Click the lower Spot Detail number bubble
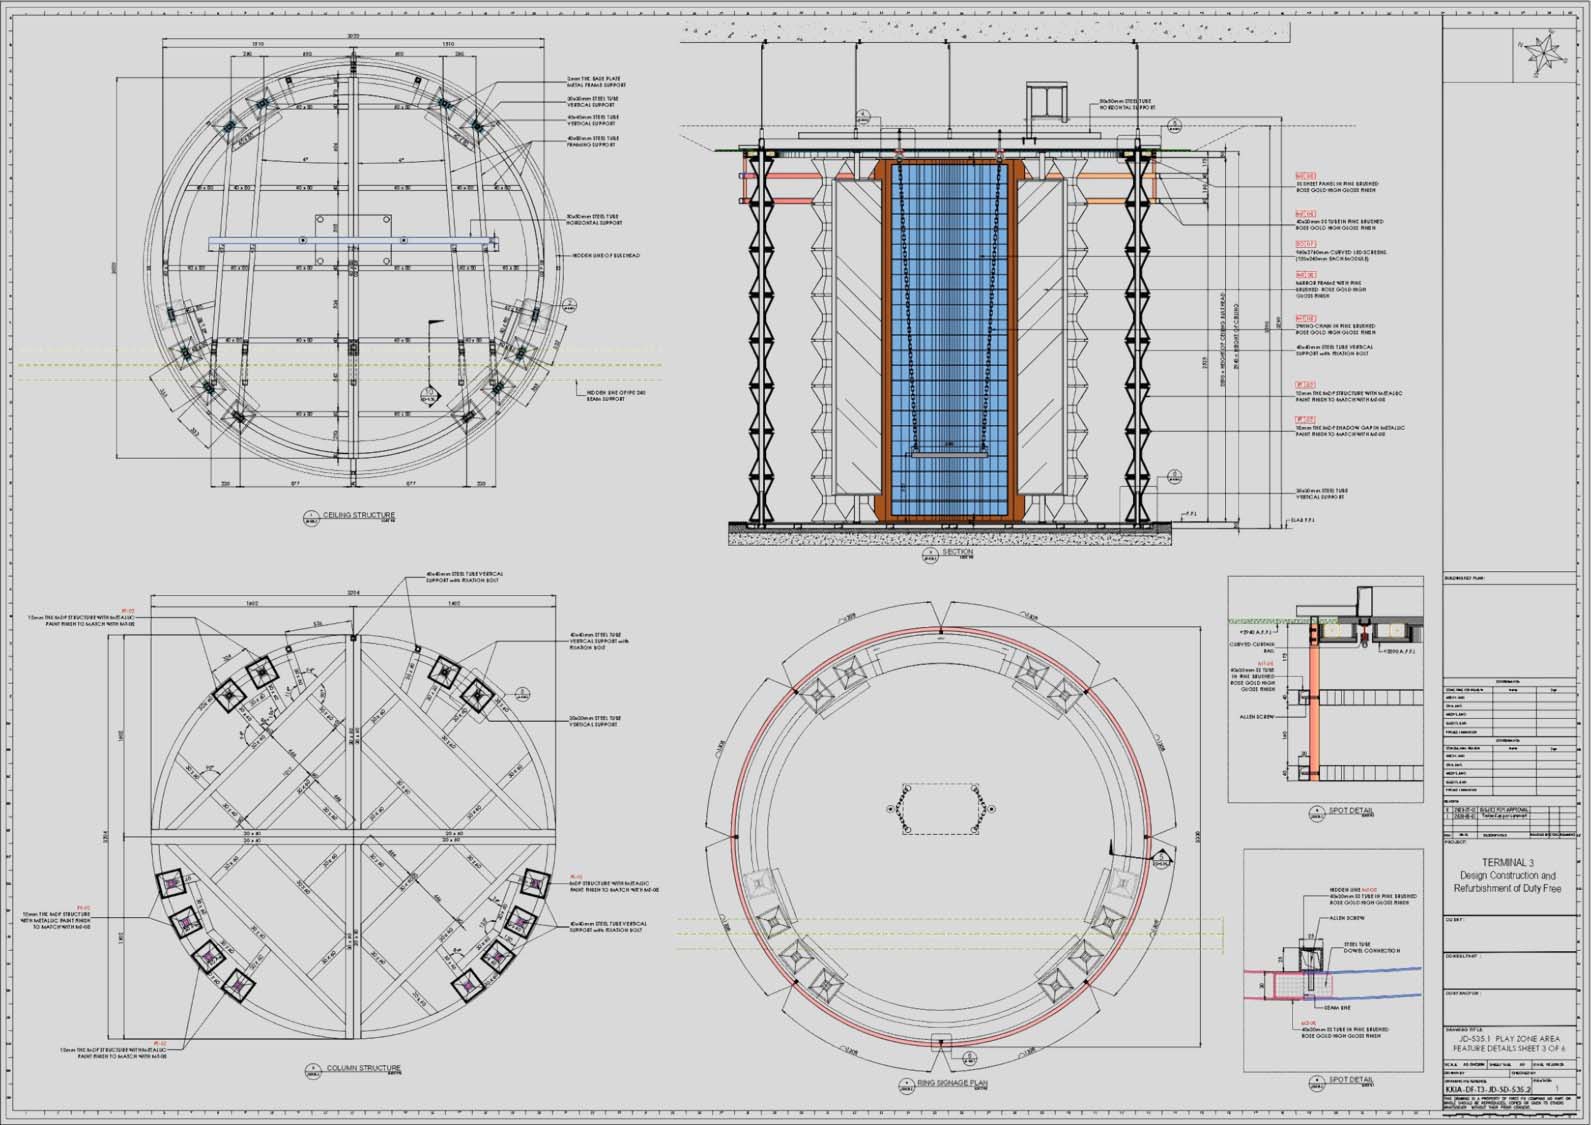1591x1125 pixels. (x=1315, y=1081)
